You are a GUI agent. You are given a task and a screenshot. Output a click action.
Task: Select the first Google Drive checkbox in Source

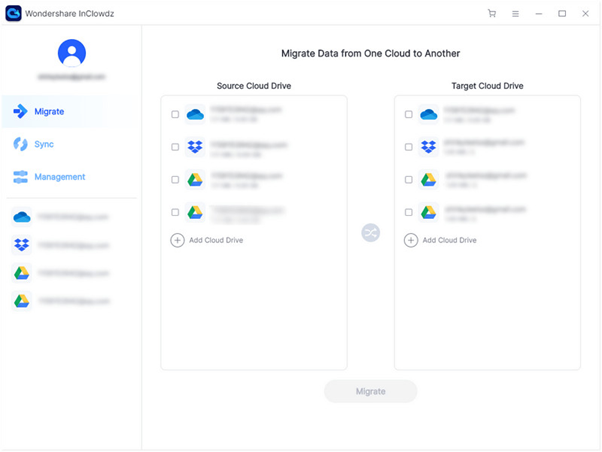[x=175, y=180]
